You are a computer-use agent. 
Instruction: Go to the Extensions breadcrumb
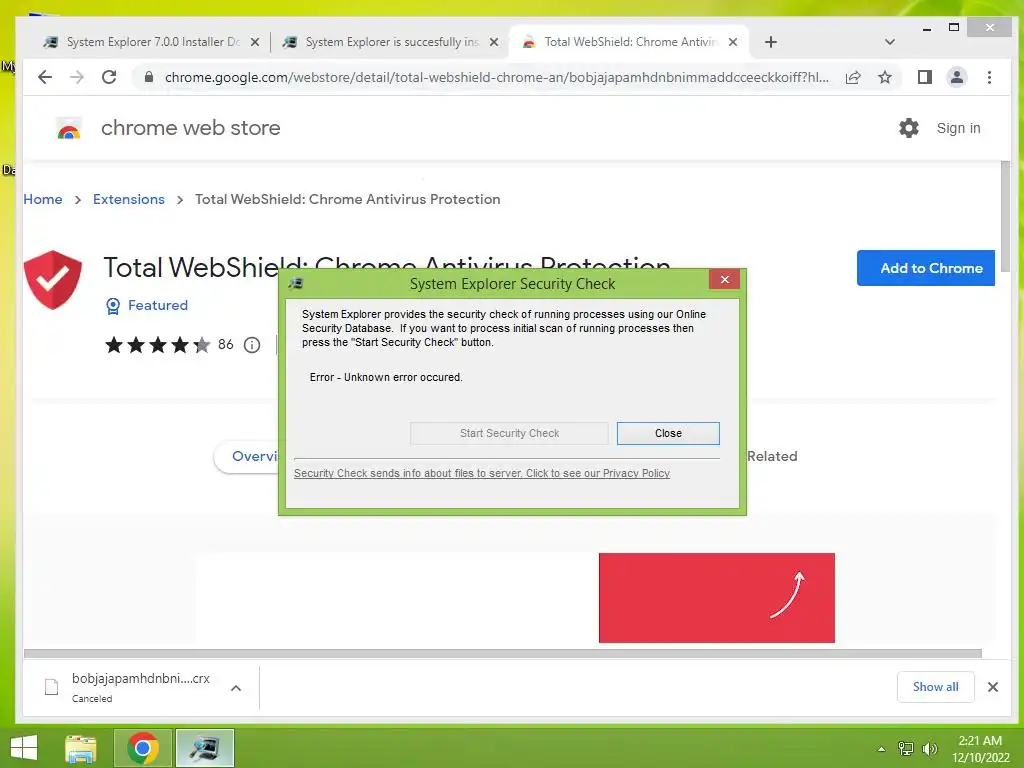click(x=129, y=199)
